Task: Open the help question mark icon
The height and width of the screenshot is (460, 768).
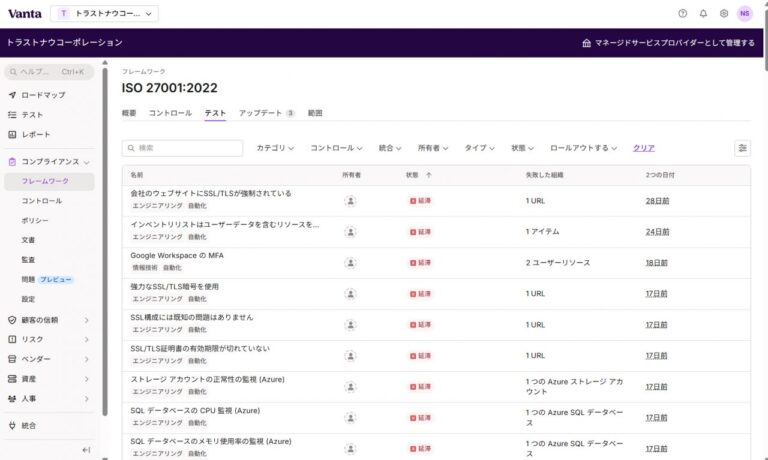Action: 682,14
